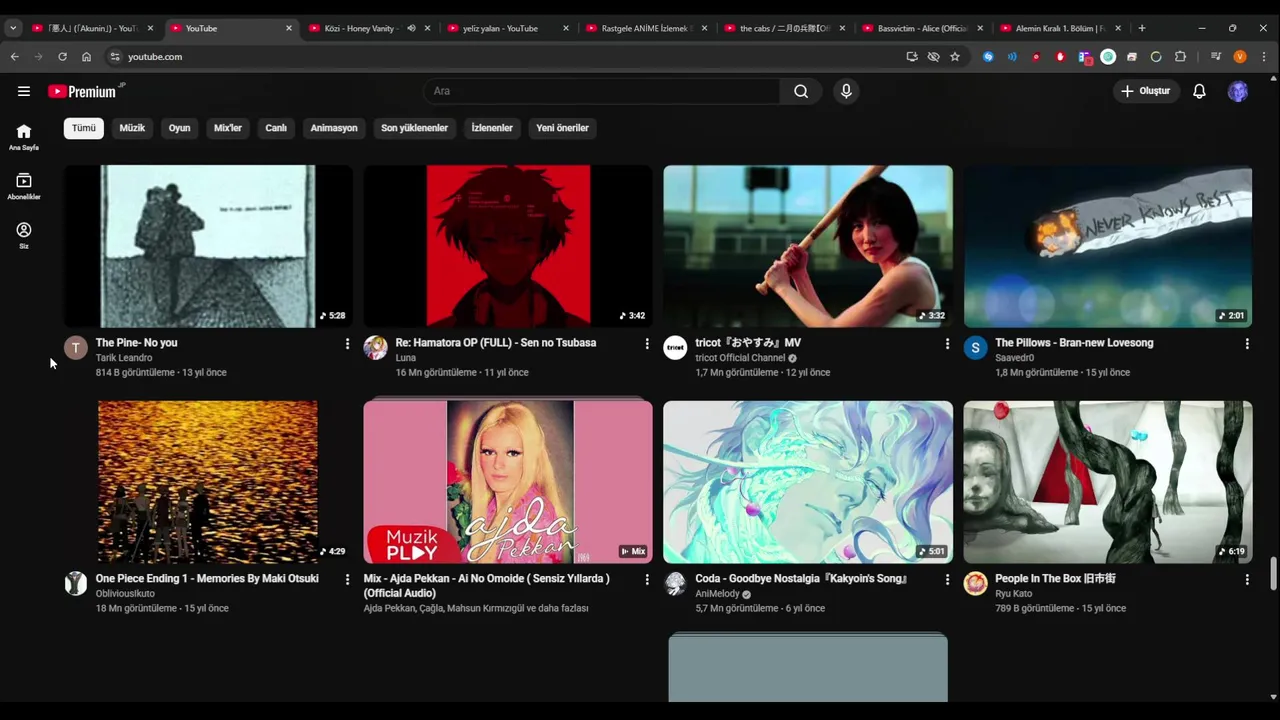Open Coda - Goodbye Nostalgia title link
Image resolution: width=1280 pixels, height=720 pixels.
[801, 579]
